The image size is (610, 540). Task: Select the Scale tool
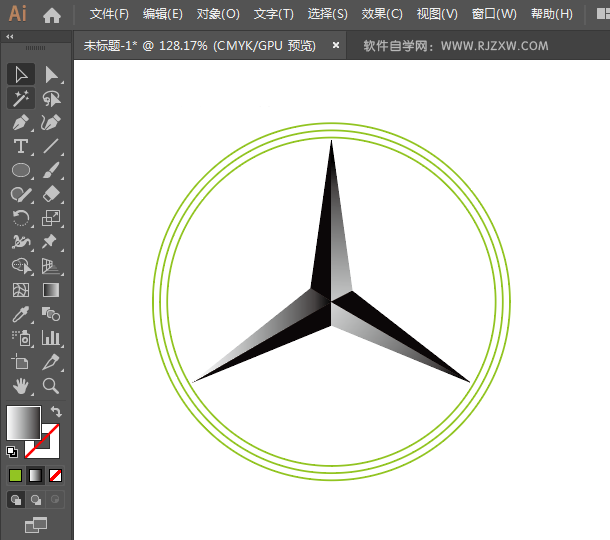(51, 218)
